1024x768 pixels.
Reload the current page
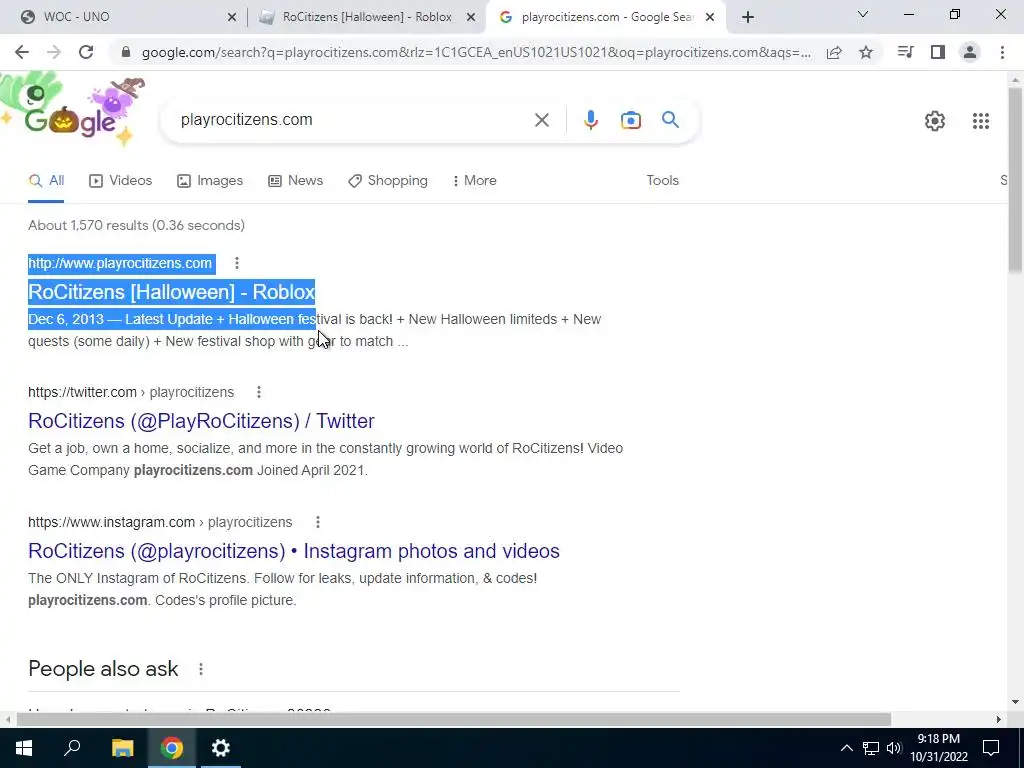[86, 52]
